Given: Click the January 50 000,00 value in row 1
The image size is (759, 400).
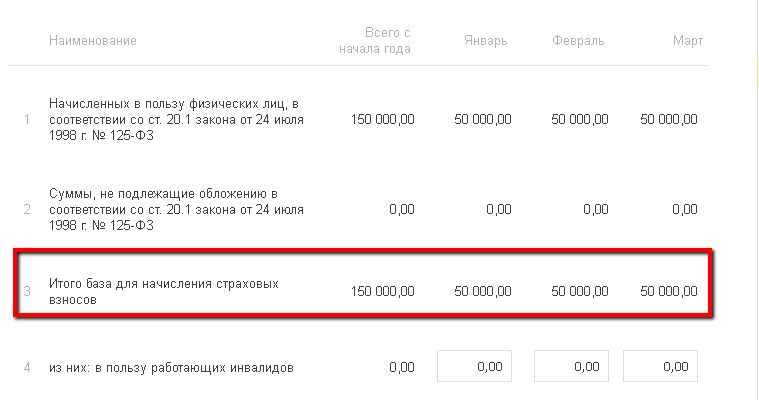Looking at the screenshot, I should click(x=482, y=119).
